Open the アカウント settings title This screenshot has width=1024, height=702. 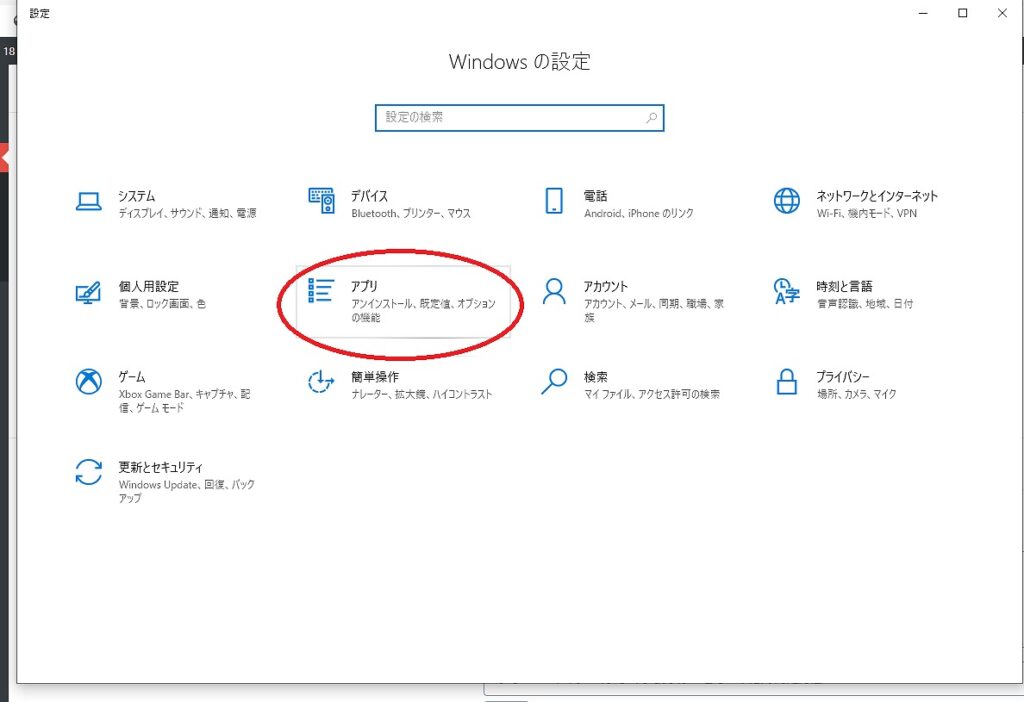click(x=605, y=287)
